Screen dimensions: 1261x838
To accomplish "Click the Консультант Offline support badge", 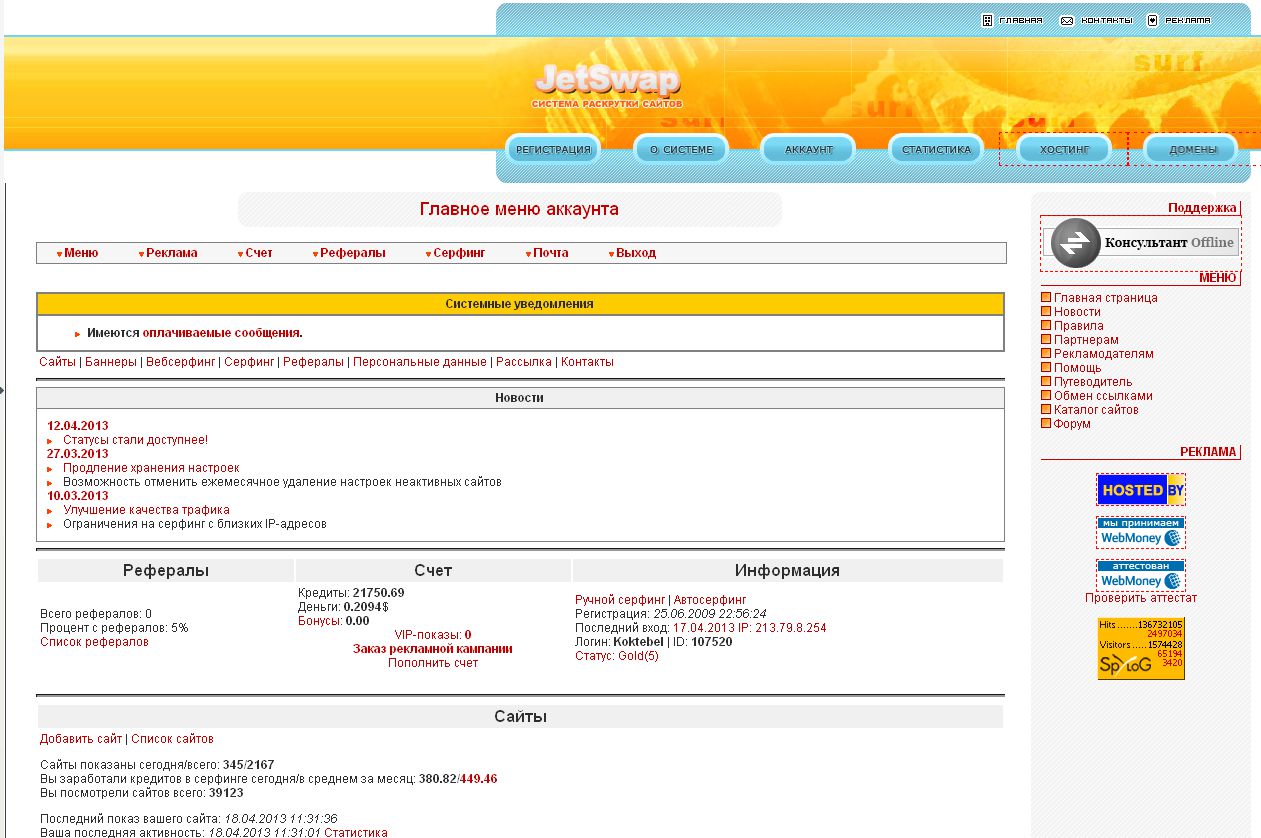I will pos(1141,243).
